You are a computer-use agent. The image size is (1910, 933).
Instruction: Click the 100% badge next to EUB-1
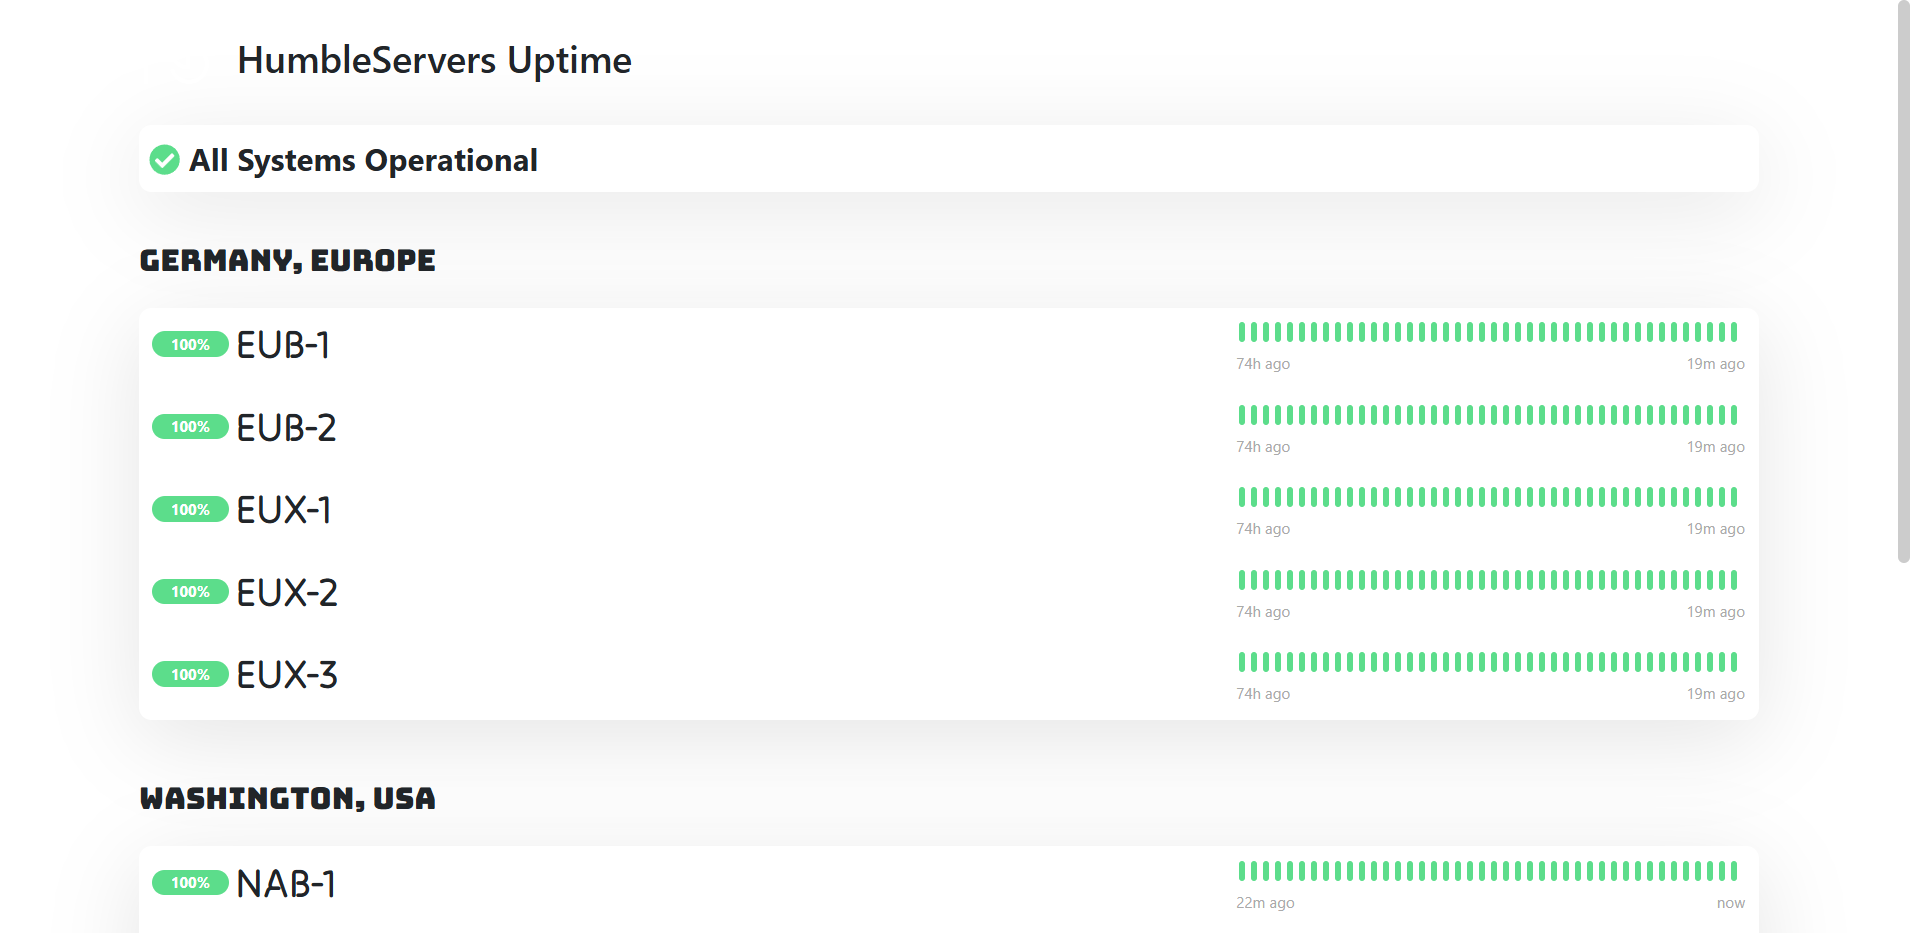190,344
